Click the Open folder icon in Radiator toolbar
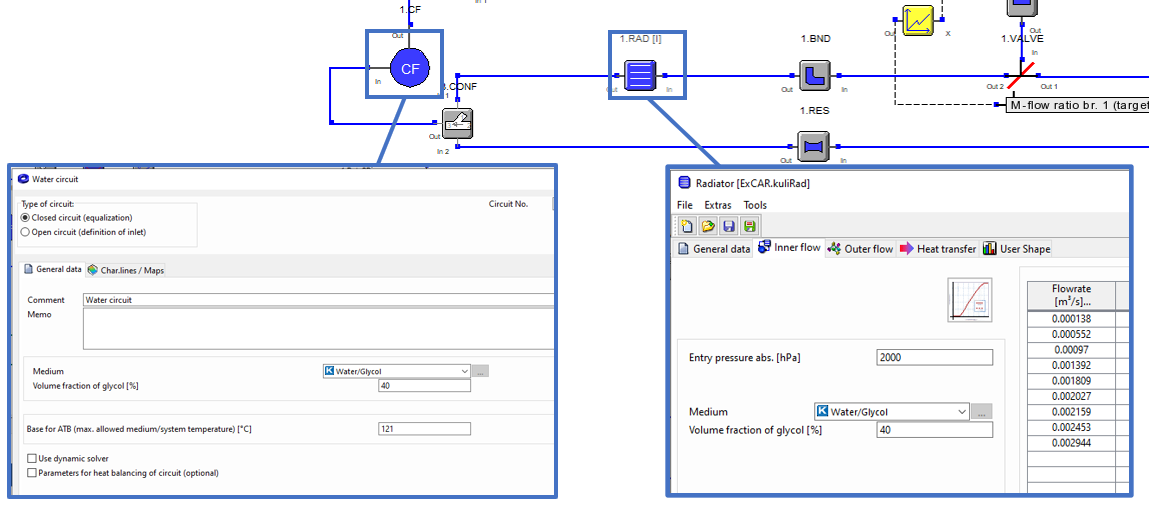The height and width of the screenshot is (514, 1149). pos(707,227)
